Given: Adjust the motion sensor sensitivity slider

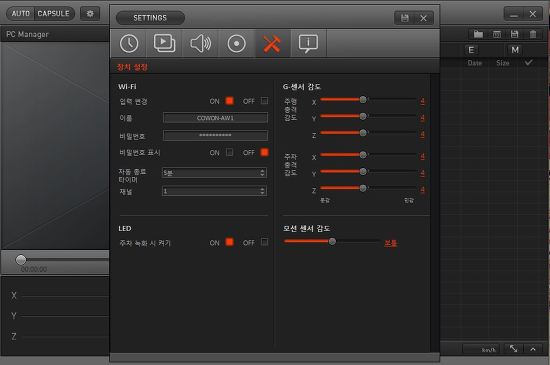Looking at the screenshot, I should pos(332,241).
